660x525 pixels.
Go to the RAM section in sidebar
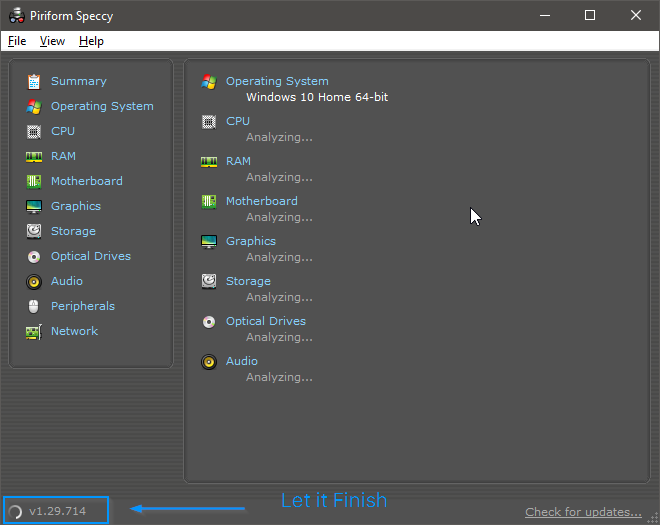click(63, 156)
